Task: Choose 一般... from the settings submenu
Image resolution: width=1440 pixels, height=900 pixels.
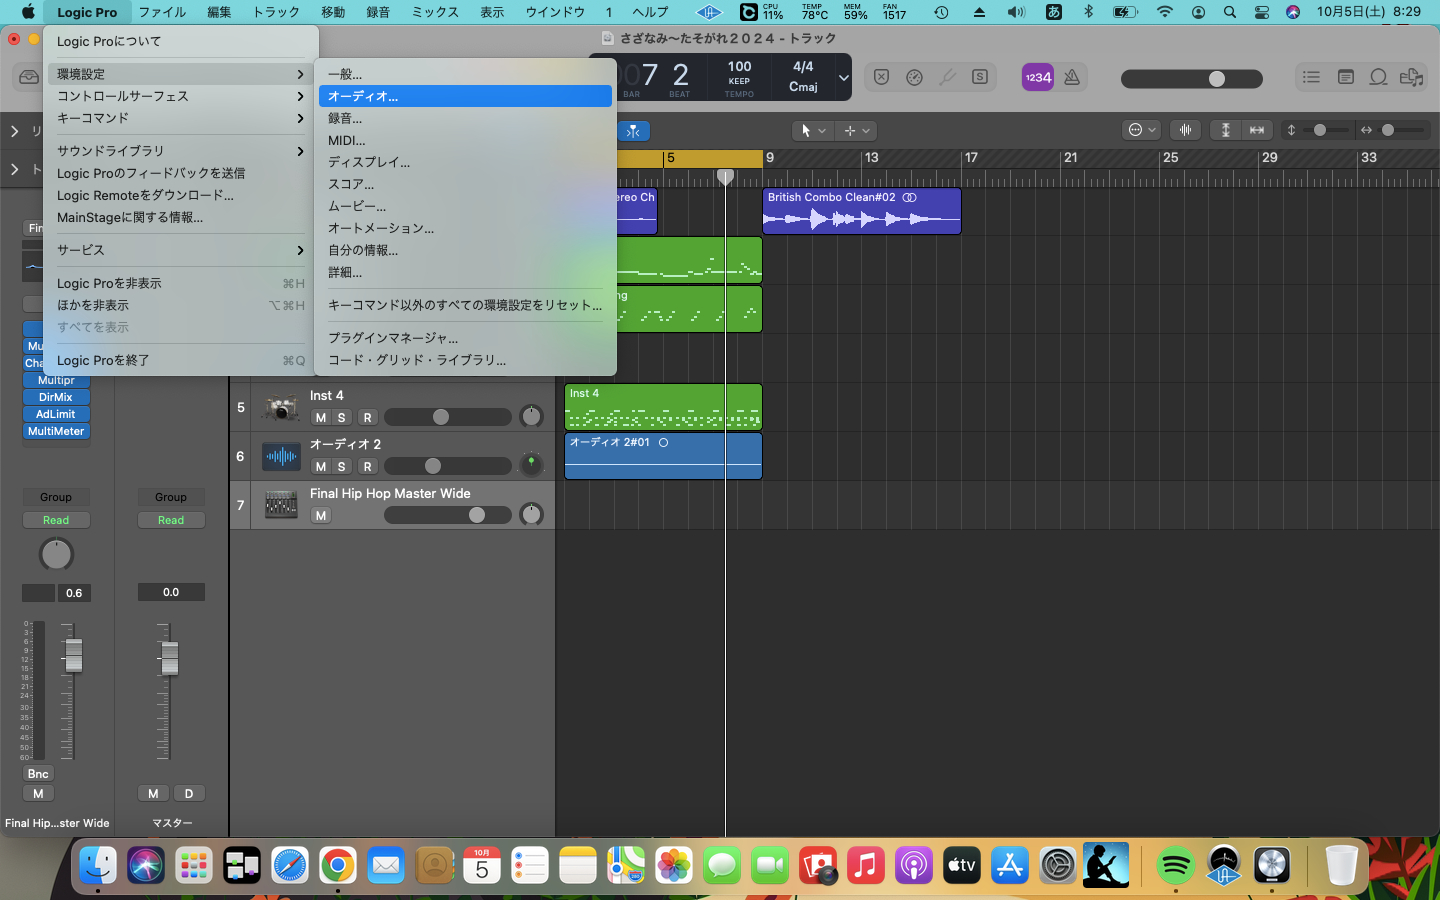Action: (x=465, y=74)
